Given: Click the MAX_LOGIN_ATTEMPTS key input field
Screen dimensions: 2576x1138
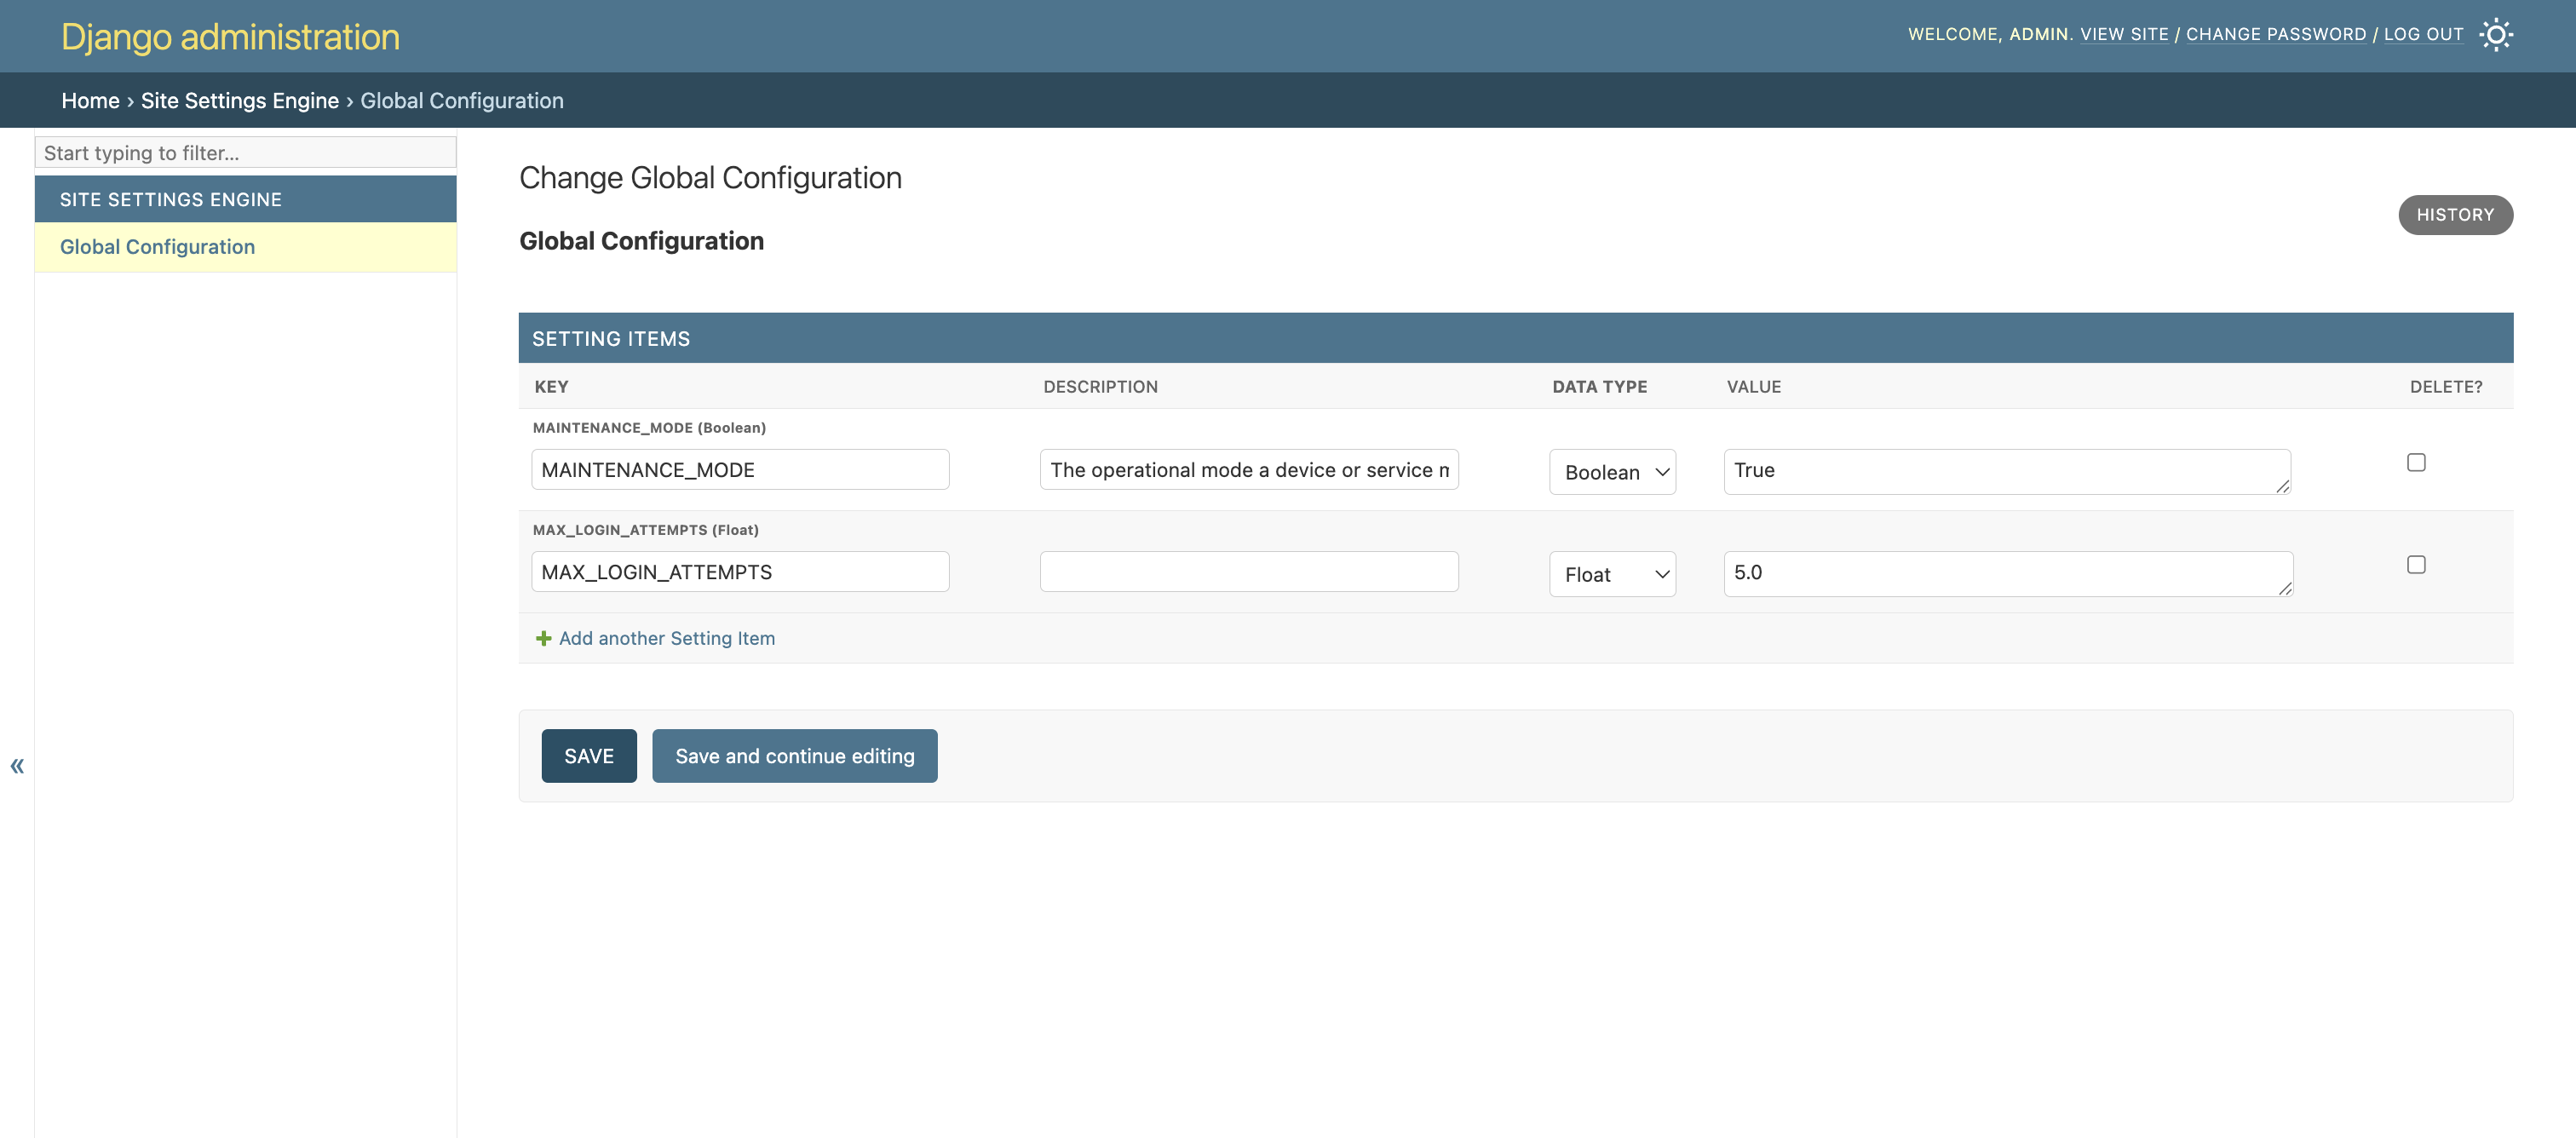Looking at the screenshot, I should (x=740, y=572).
